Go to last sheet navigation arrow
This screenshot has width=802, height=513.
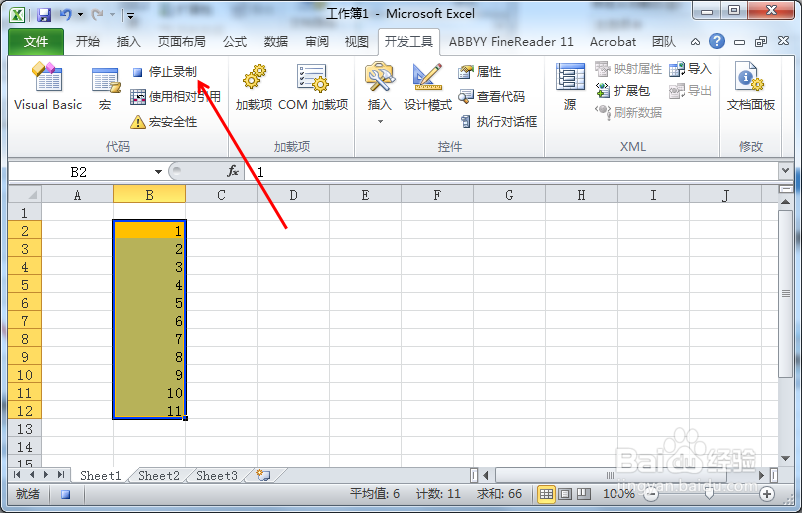(x=61, y=475)
